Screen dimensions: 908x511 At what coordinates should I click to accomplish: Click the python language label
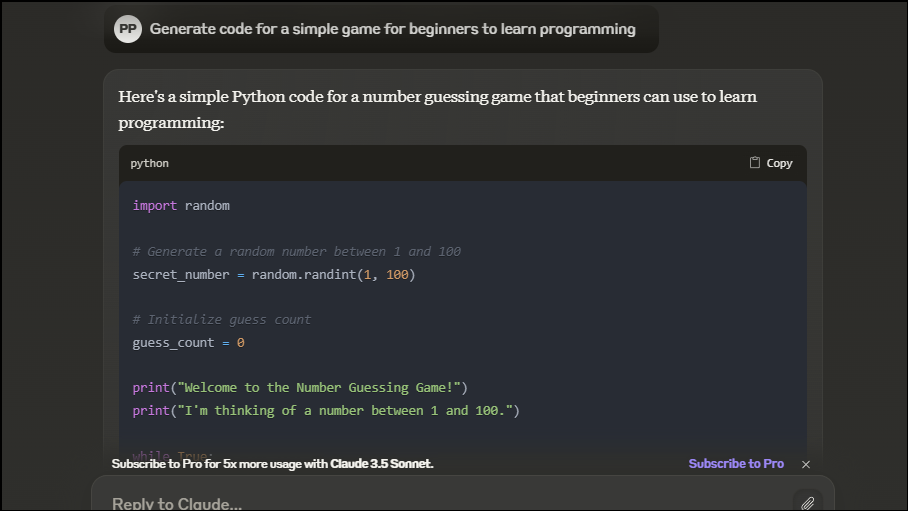[149, 163]
